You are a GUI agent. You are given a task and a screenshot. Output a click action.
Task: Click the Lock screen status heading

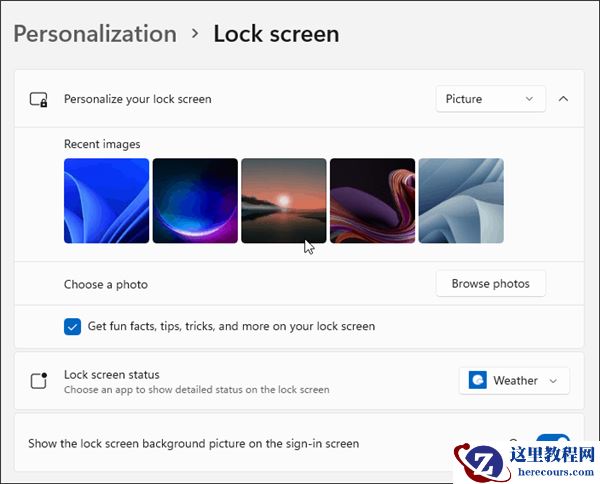112,375
